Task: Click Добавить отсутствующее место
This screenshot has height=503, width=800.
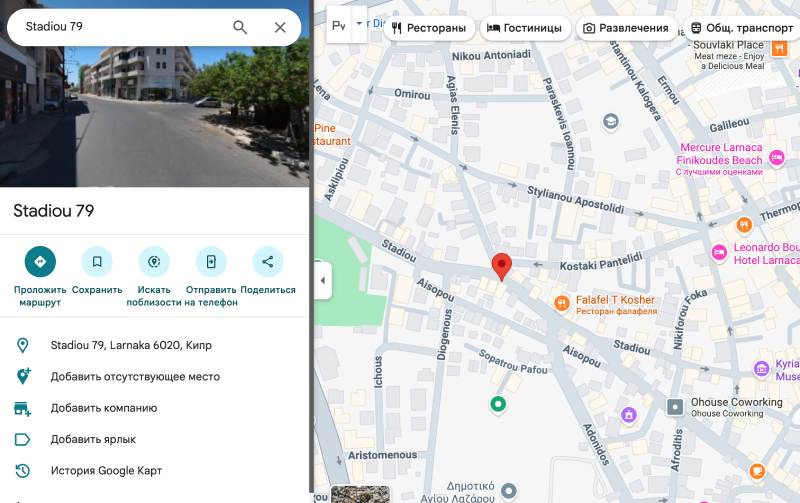Action: tap(135, 377)
